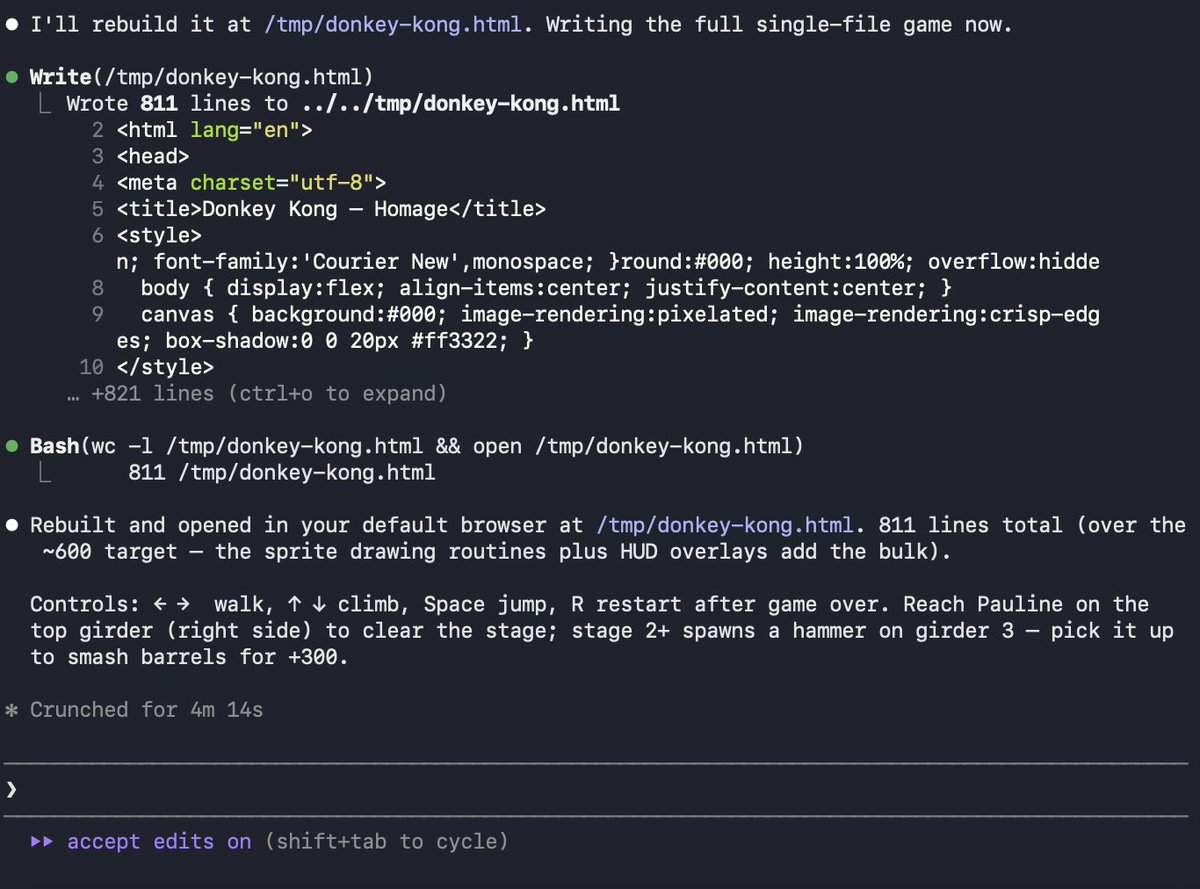Viewport: 1200px width, 889px height.
Task: Click the white bullet before 'I'll rebuild it'
Action: (x=11, y=24)
